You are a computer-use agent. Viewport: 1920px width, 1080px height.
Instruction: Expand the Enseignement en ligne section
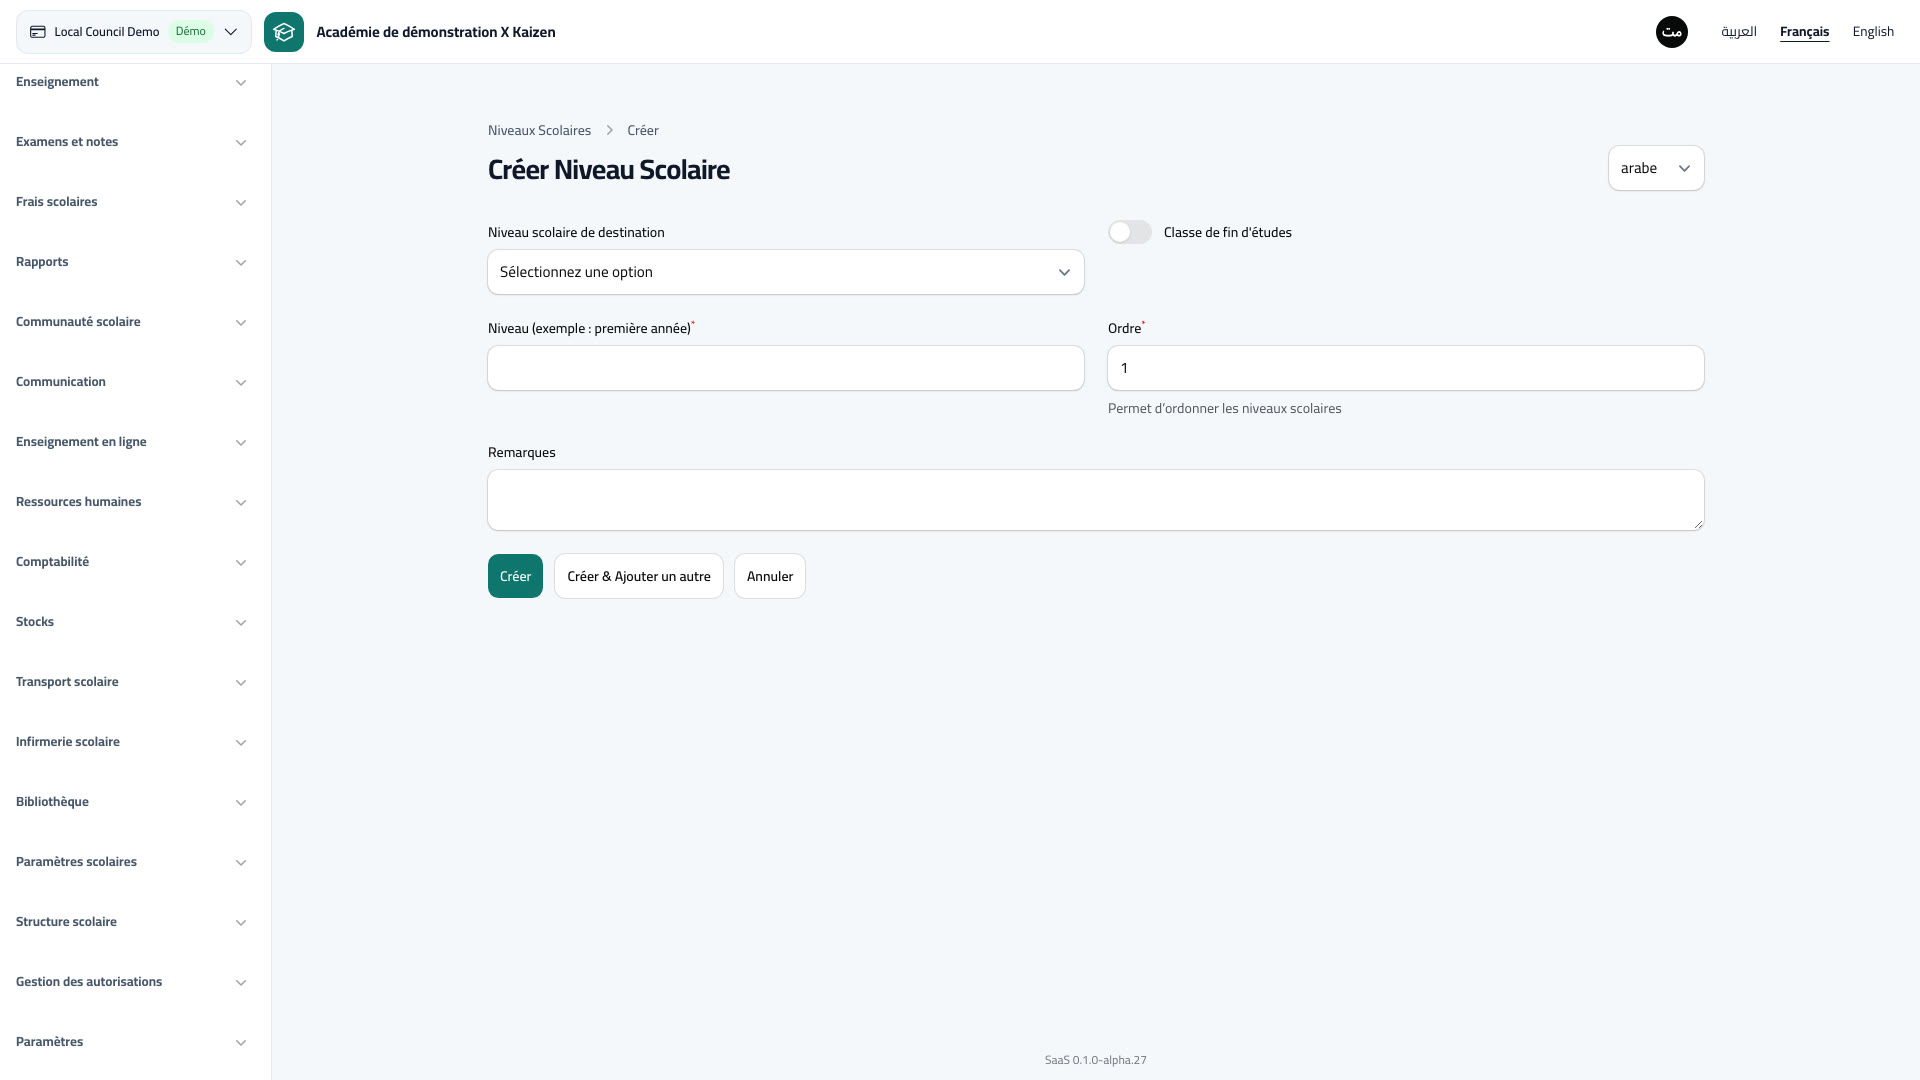(x=132, y=442)
